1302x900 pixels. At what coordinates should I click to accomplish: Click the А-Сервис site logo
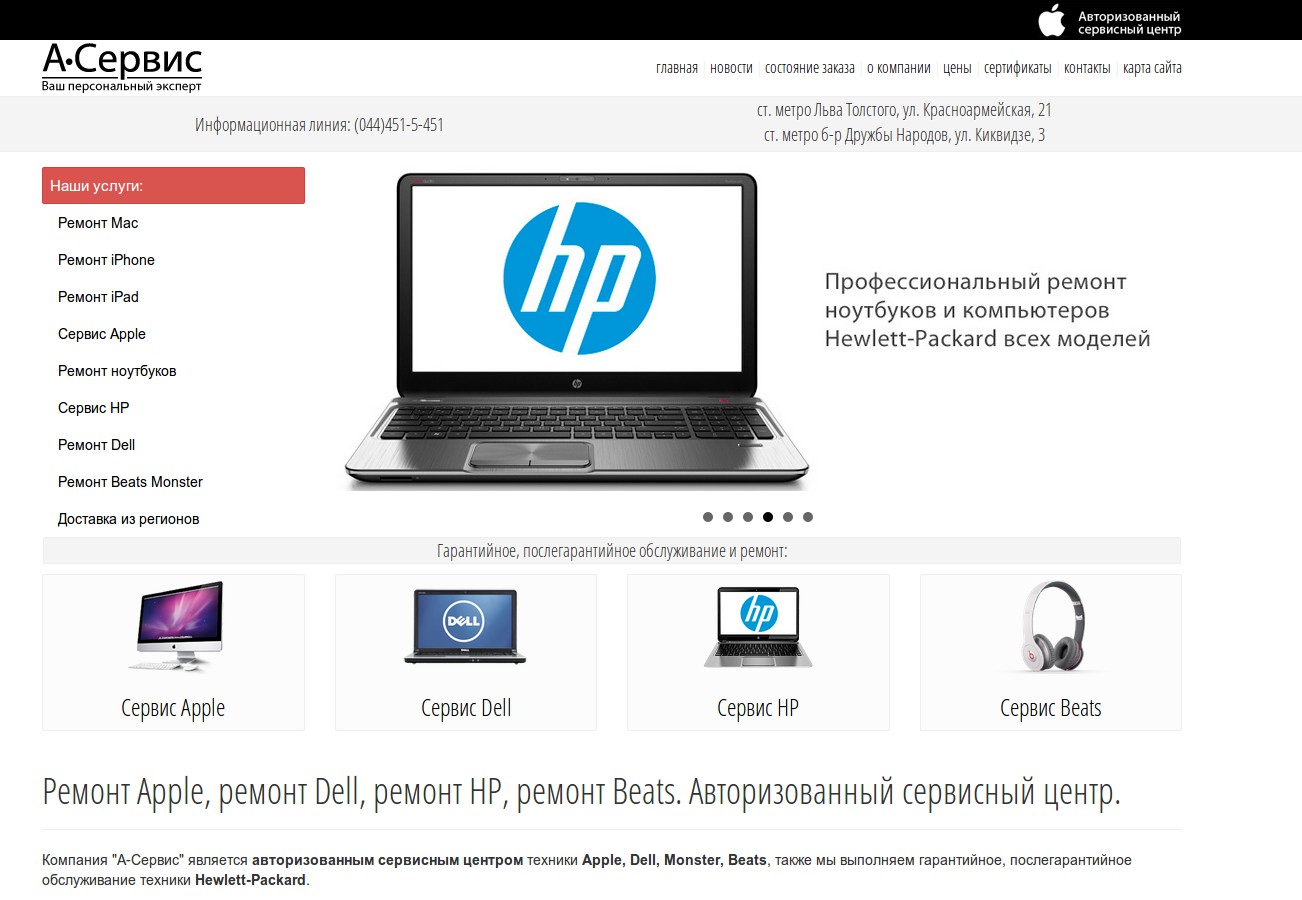122,68
